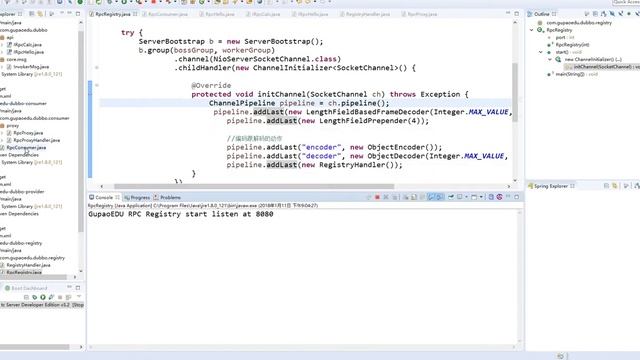The image size is (640, 360).
Task: Select initChannel(SocketChannel) in the Outline
Action: click(x=602, y=67)
